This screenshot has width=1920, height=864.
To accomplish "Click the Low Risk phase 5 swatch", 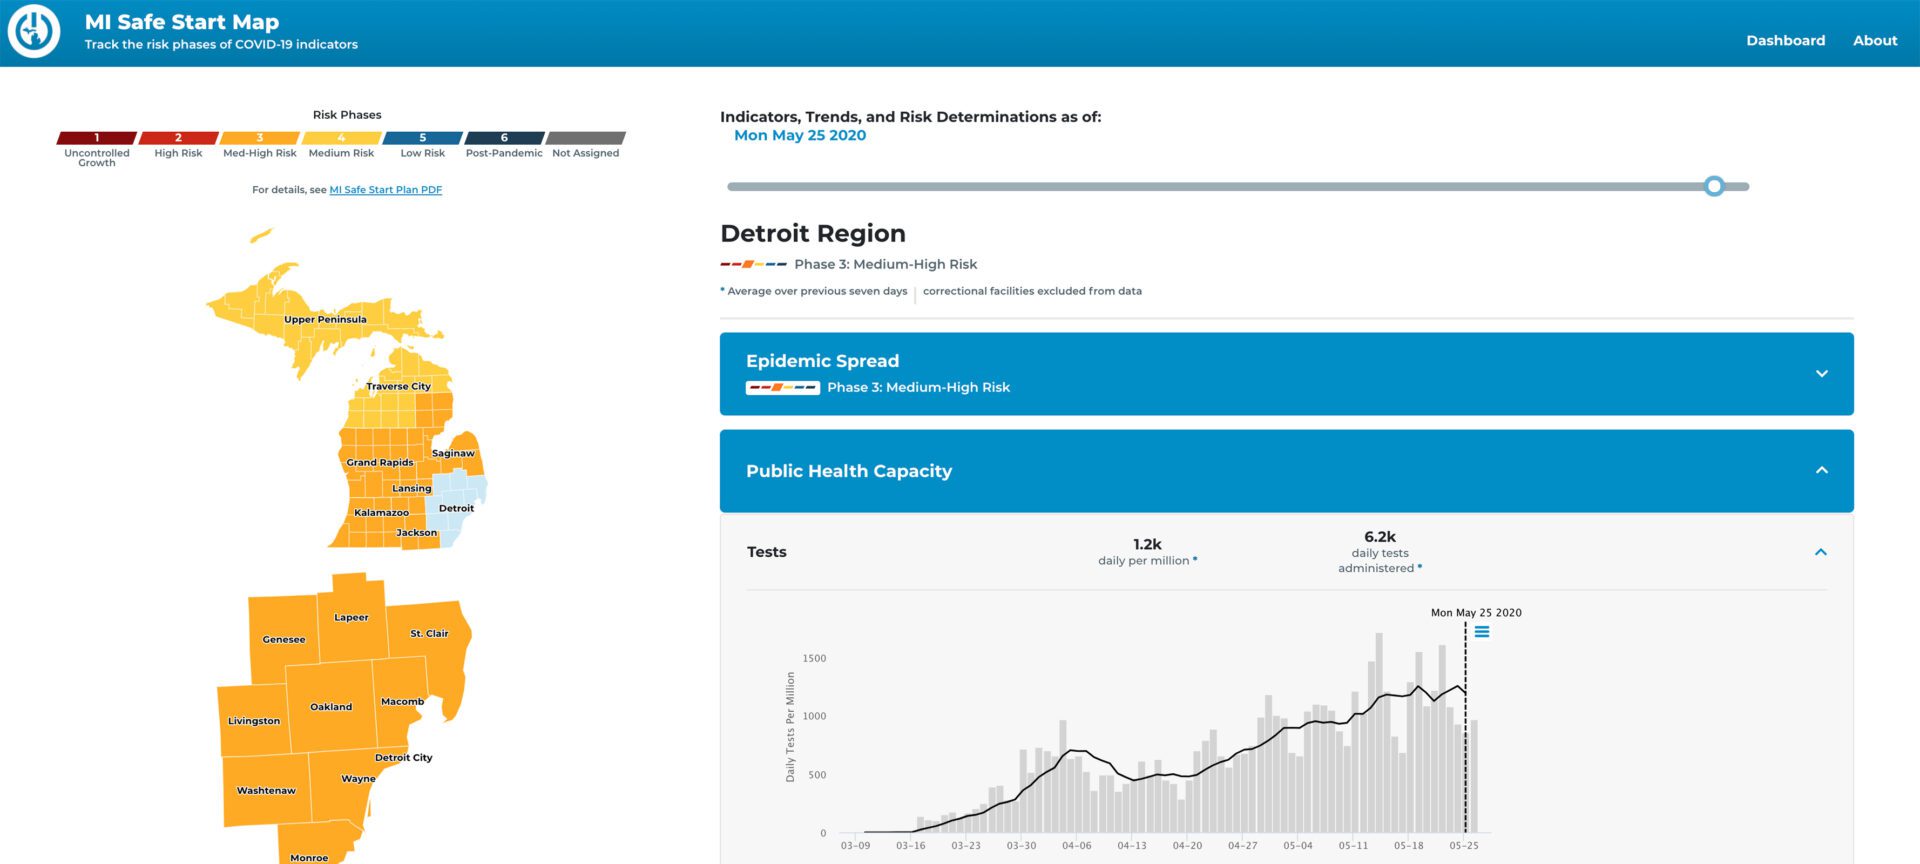I will point(422,138).
